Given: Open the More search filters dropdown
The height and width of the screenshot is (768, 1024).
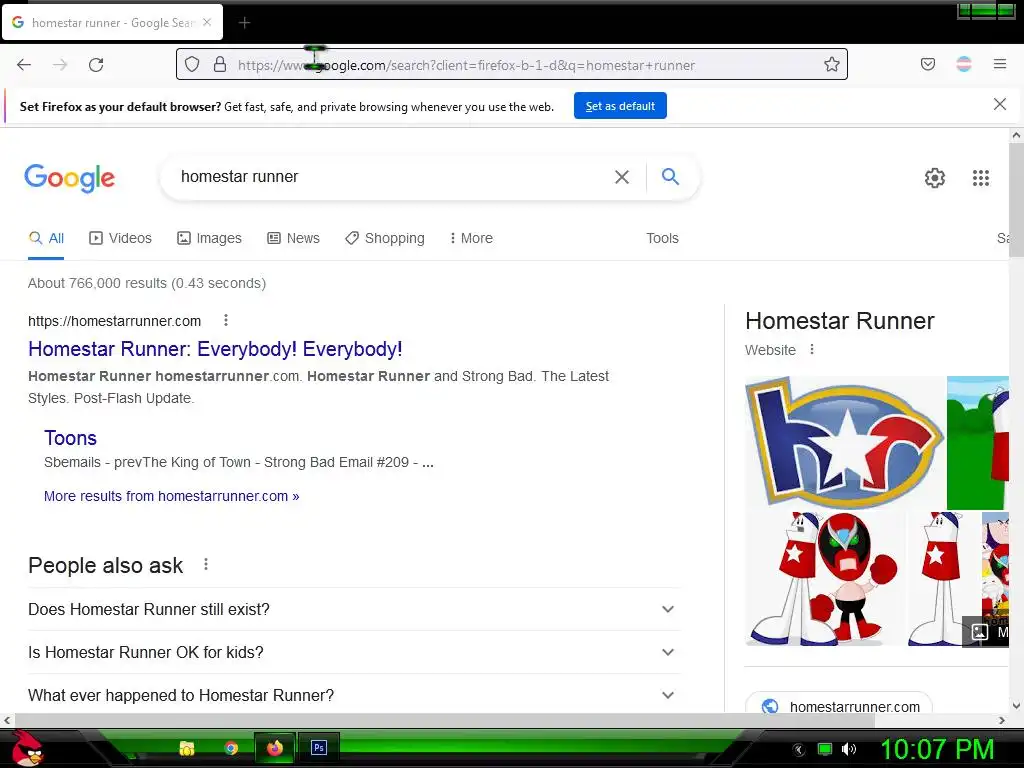Looking at the screenshot, I should (x=471, y=238).
